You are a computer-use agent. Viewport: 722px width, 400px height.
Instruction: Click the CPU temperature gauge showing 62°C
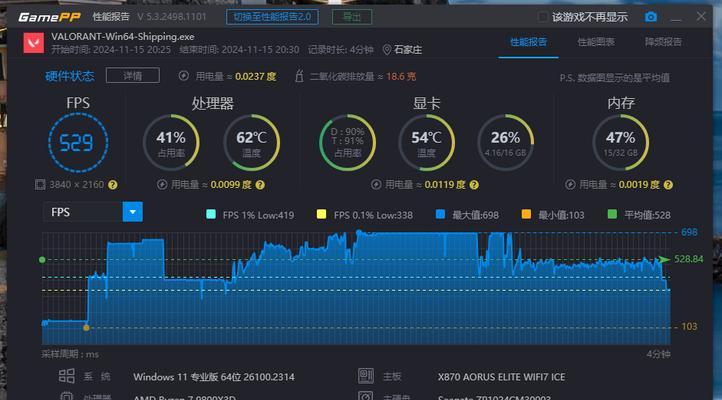pos(251,143)
